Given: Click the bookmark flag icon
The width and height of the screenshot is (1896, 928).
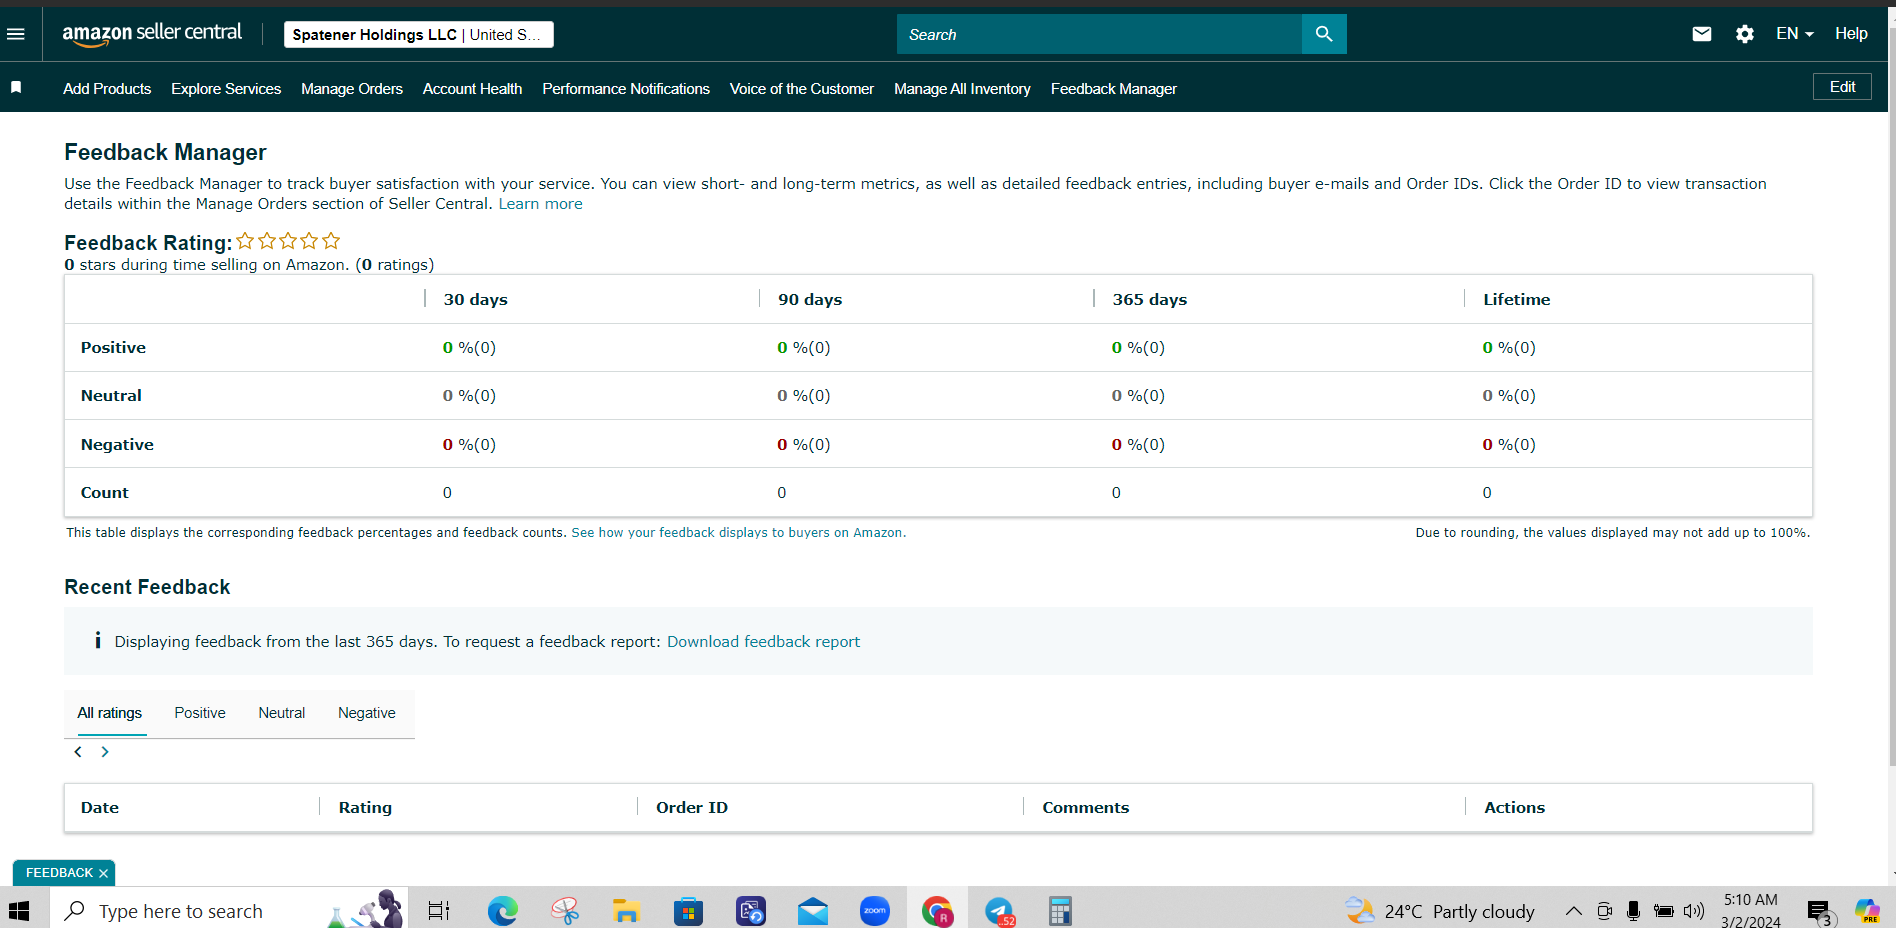Looking at the screenshot, I should tap(16, 88).
